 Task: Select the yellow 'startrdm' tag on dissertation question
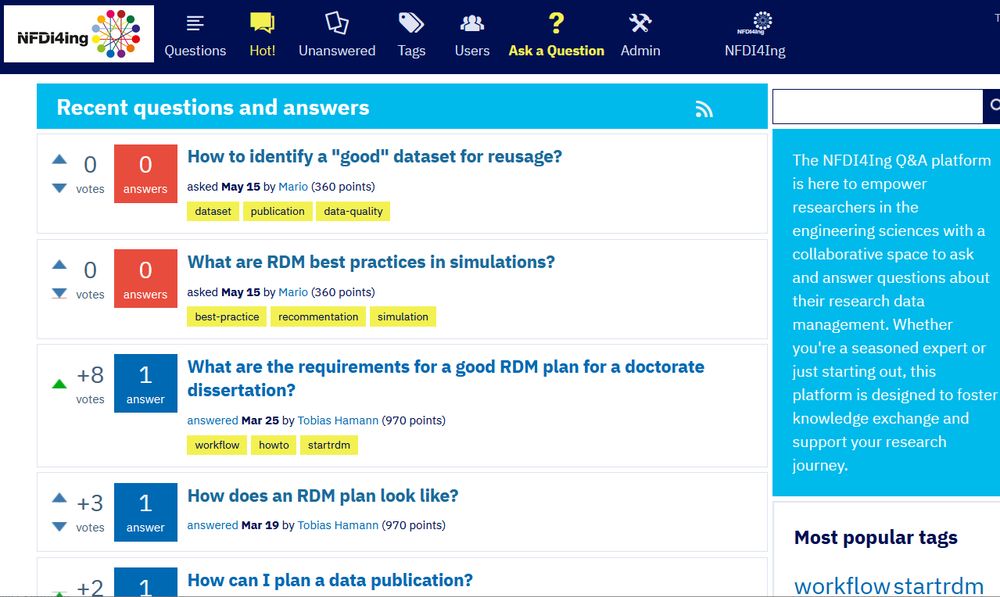click(x=329, y=445)
